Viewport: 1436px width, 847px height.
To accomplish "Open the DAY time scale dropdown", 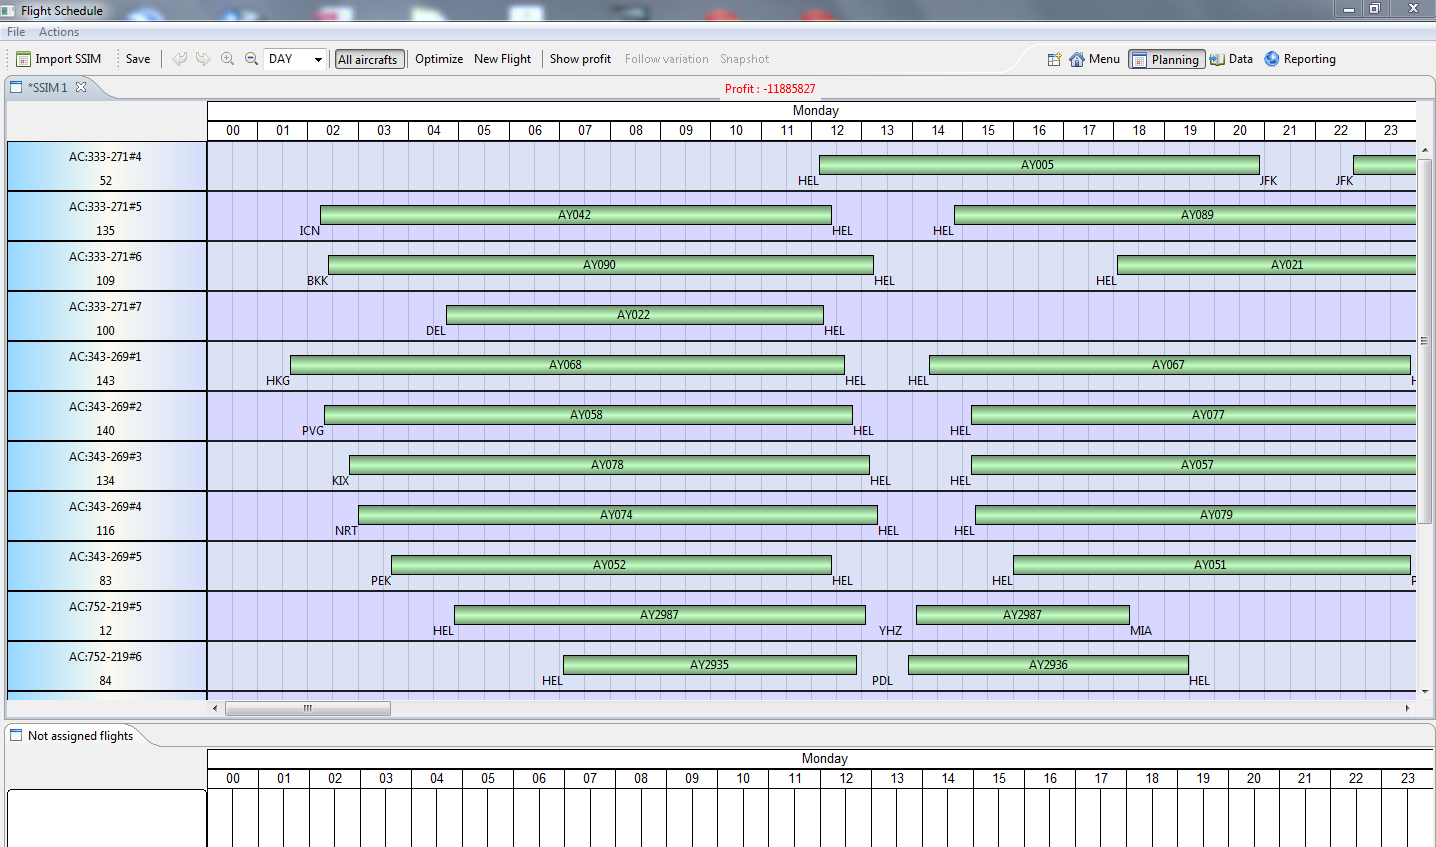I will tap(318, 59).
